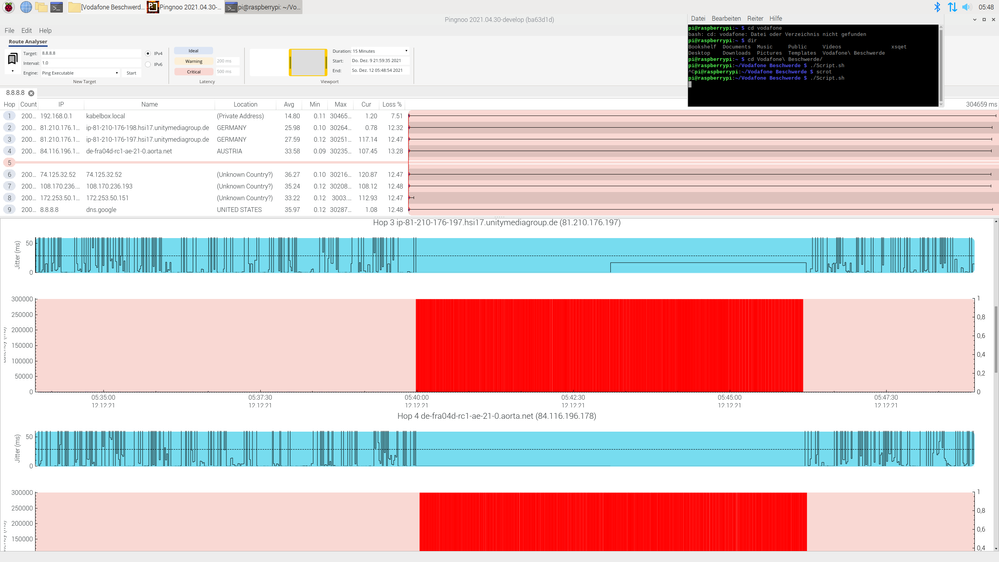This screenshot has height=562, width=999.
Task: Click the Critical latency color label
Action: 194,72
